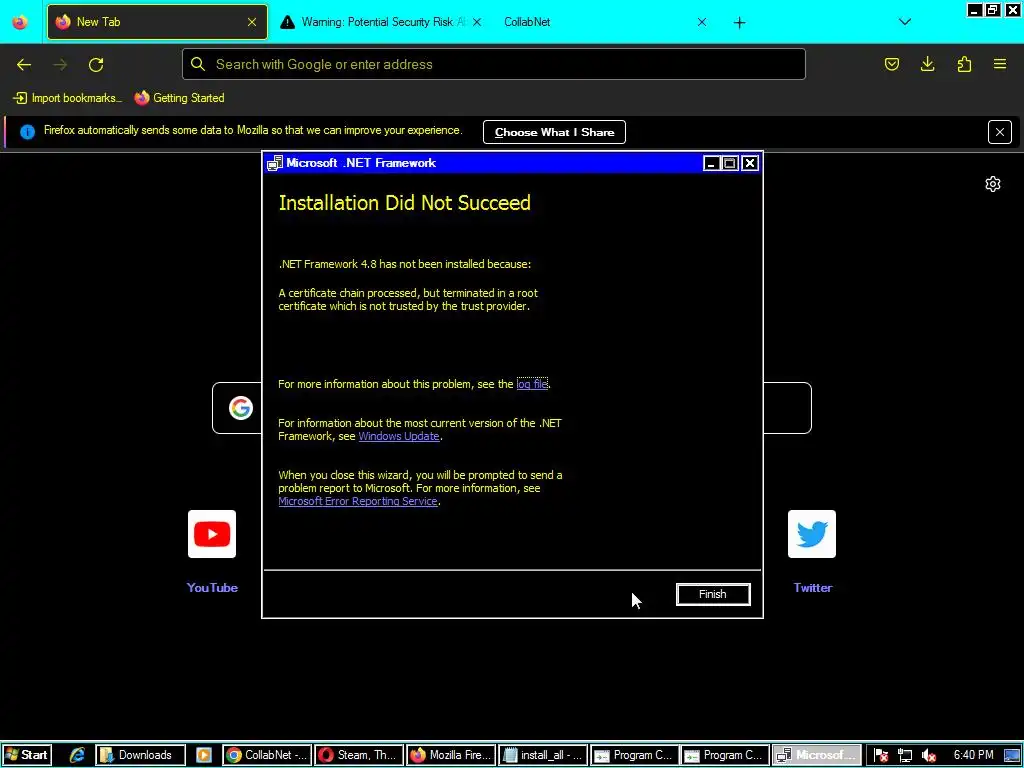The width and height of the screenshot is (1024, 768).
Task: Click Microsoft .NET taskbar button
Action: 816,755
